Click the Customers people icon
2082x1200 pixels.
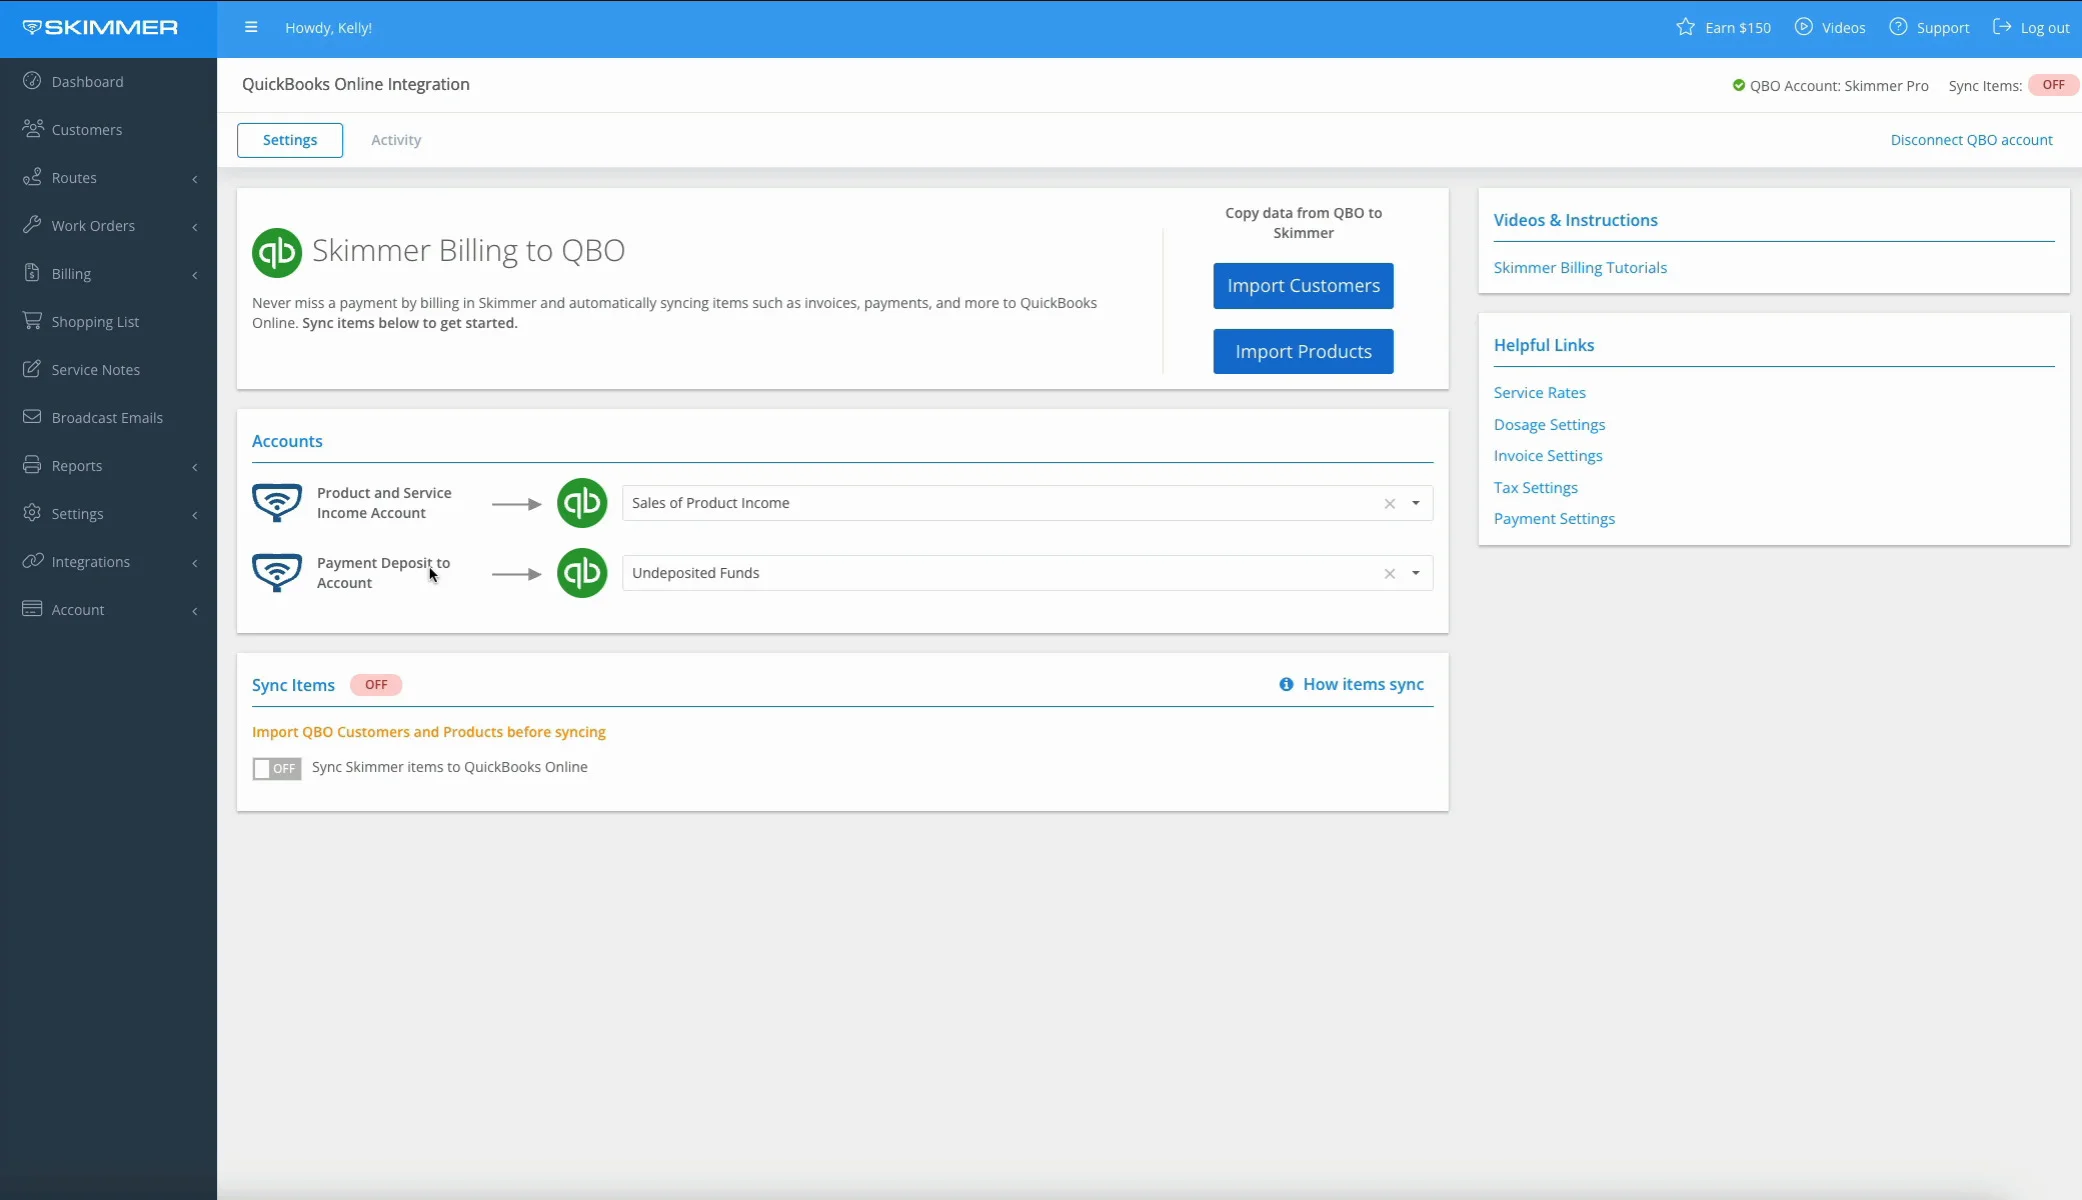coord(32,129)
